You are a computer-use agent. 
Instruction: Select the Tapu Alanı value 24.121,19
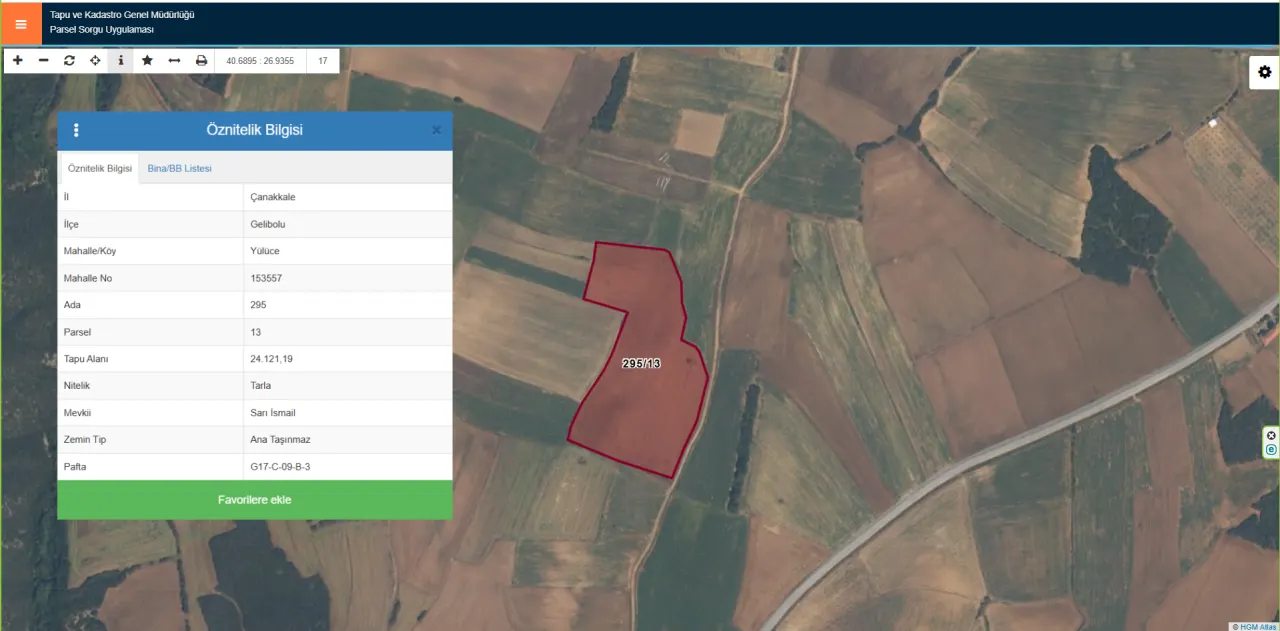pyautogui.click(x=271, y=359)
